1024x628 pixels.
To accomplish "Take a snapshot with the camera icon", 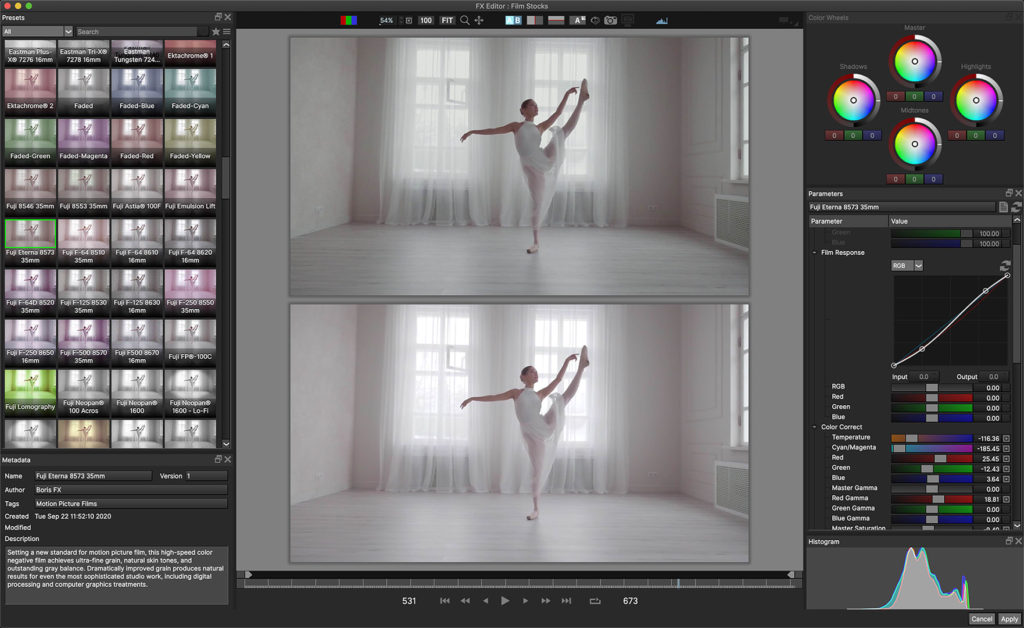I will (611, 20).
